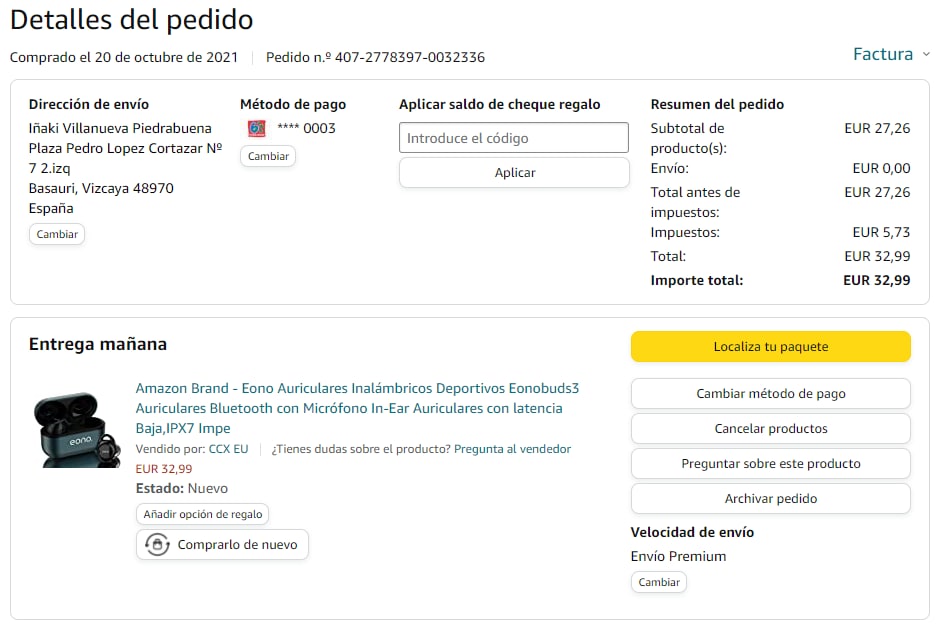
Task: Change the Envío Premium shipping speed
Action: (658, 582)
